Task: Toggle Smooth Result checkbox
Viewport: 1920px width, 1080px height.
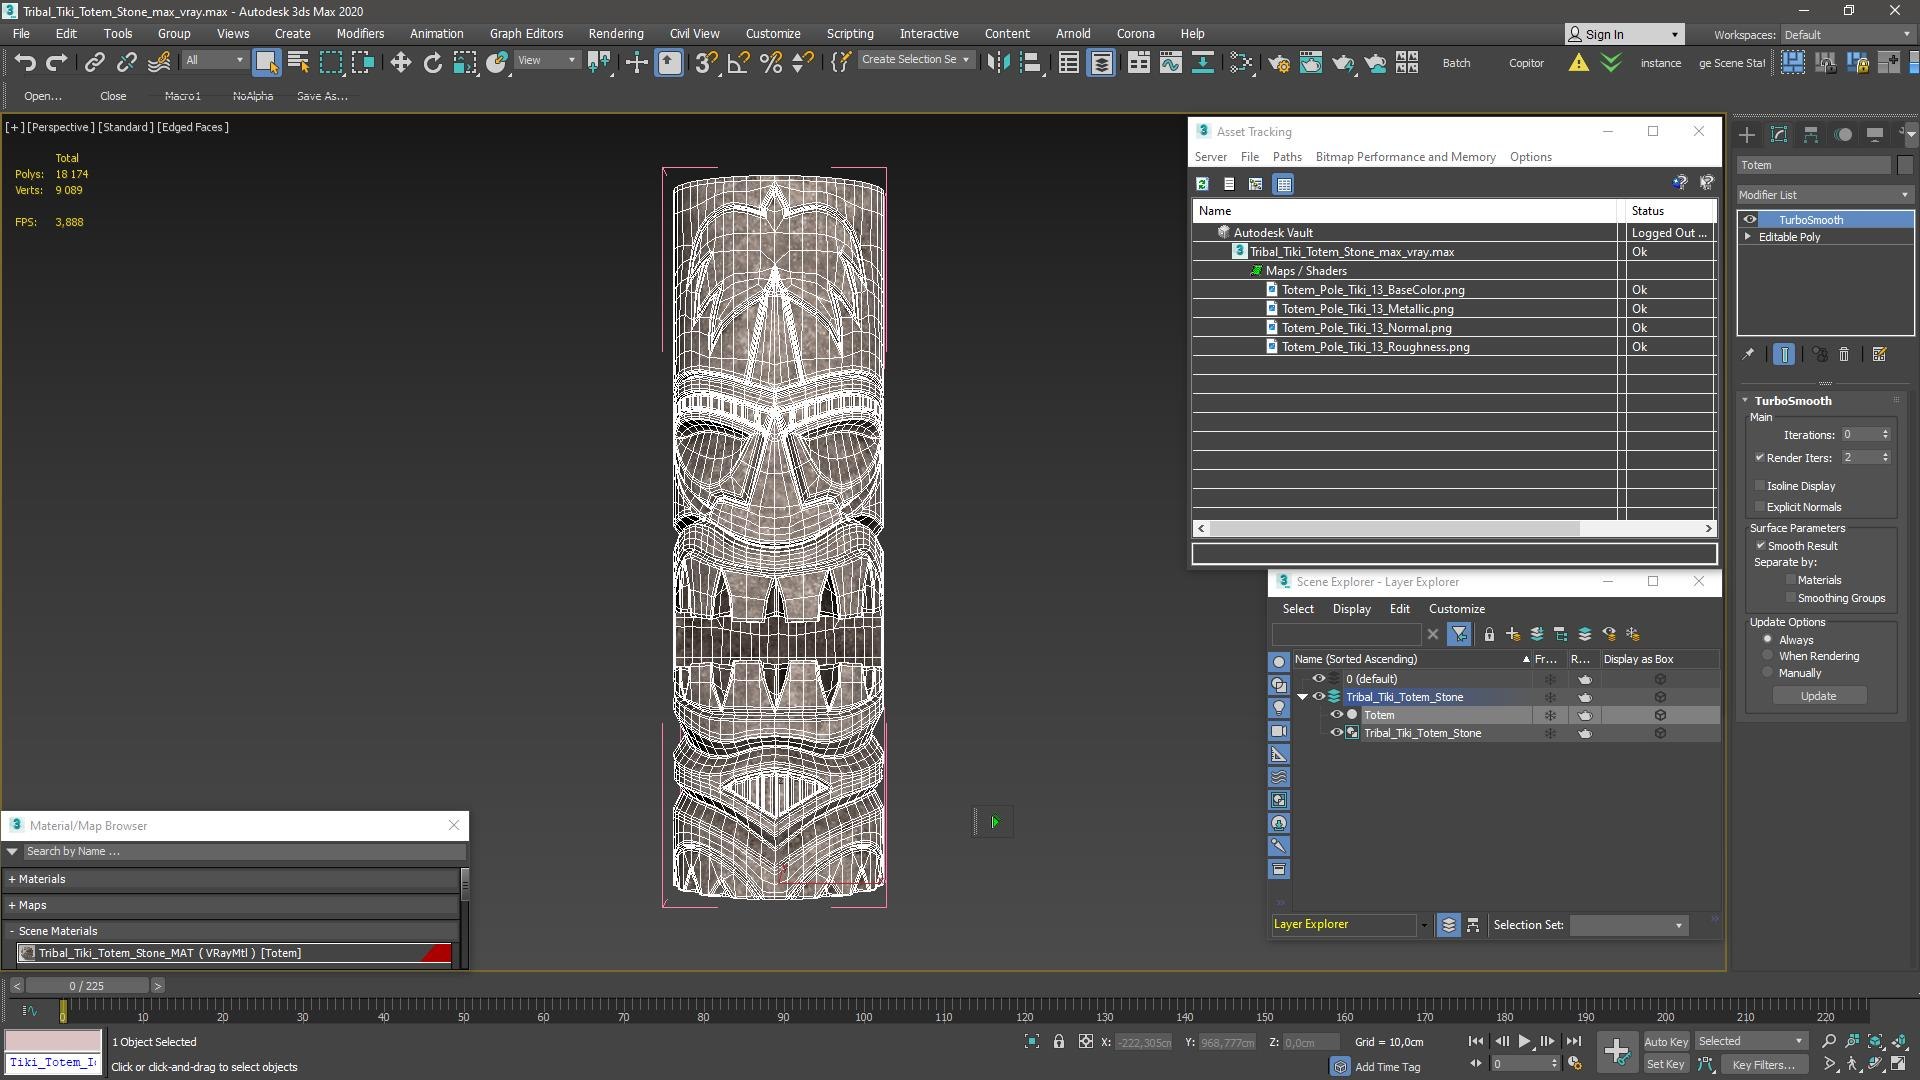Action: pos(1761,545)
